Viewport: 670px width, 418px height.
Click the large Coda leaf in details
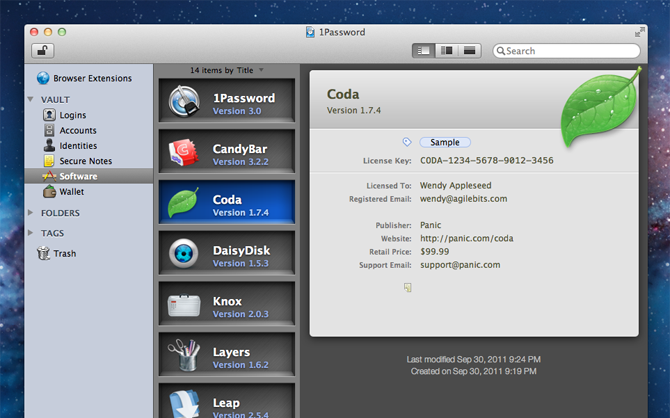[x=600, y=107]
